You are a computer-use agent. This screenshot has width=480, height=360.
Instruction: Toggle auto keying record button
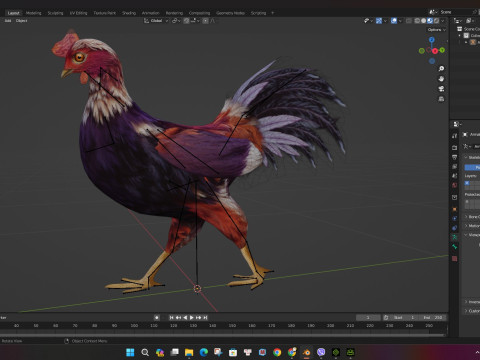click(x=156, y=318)
